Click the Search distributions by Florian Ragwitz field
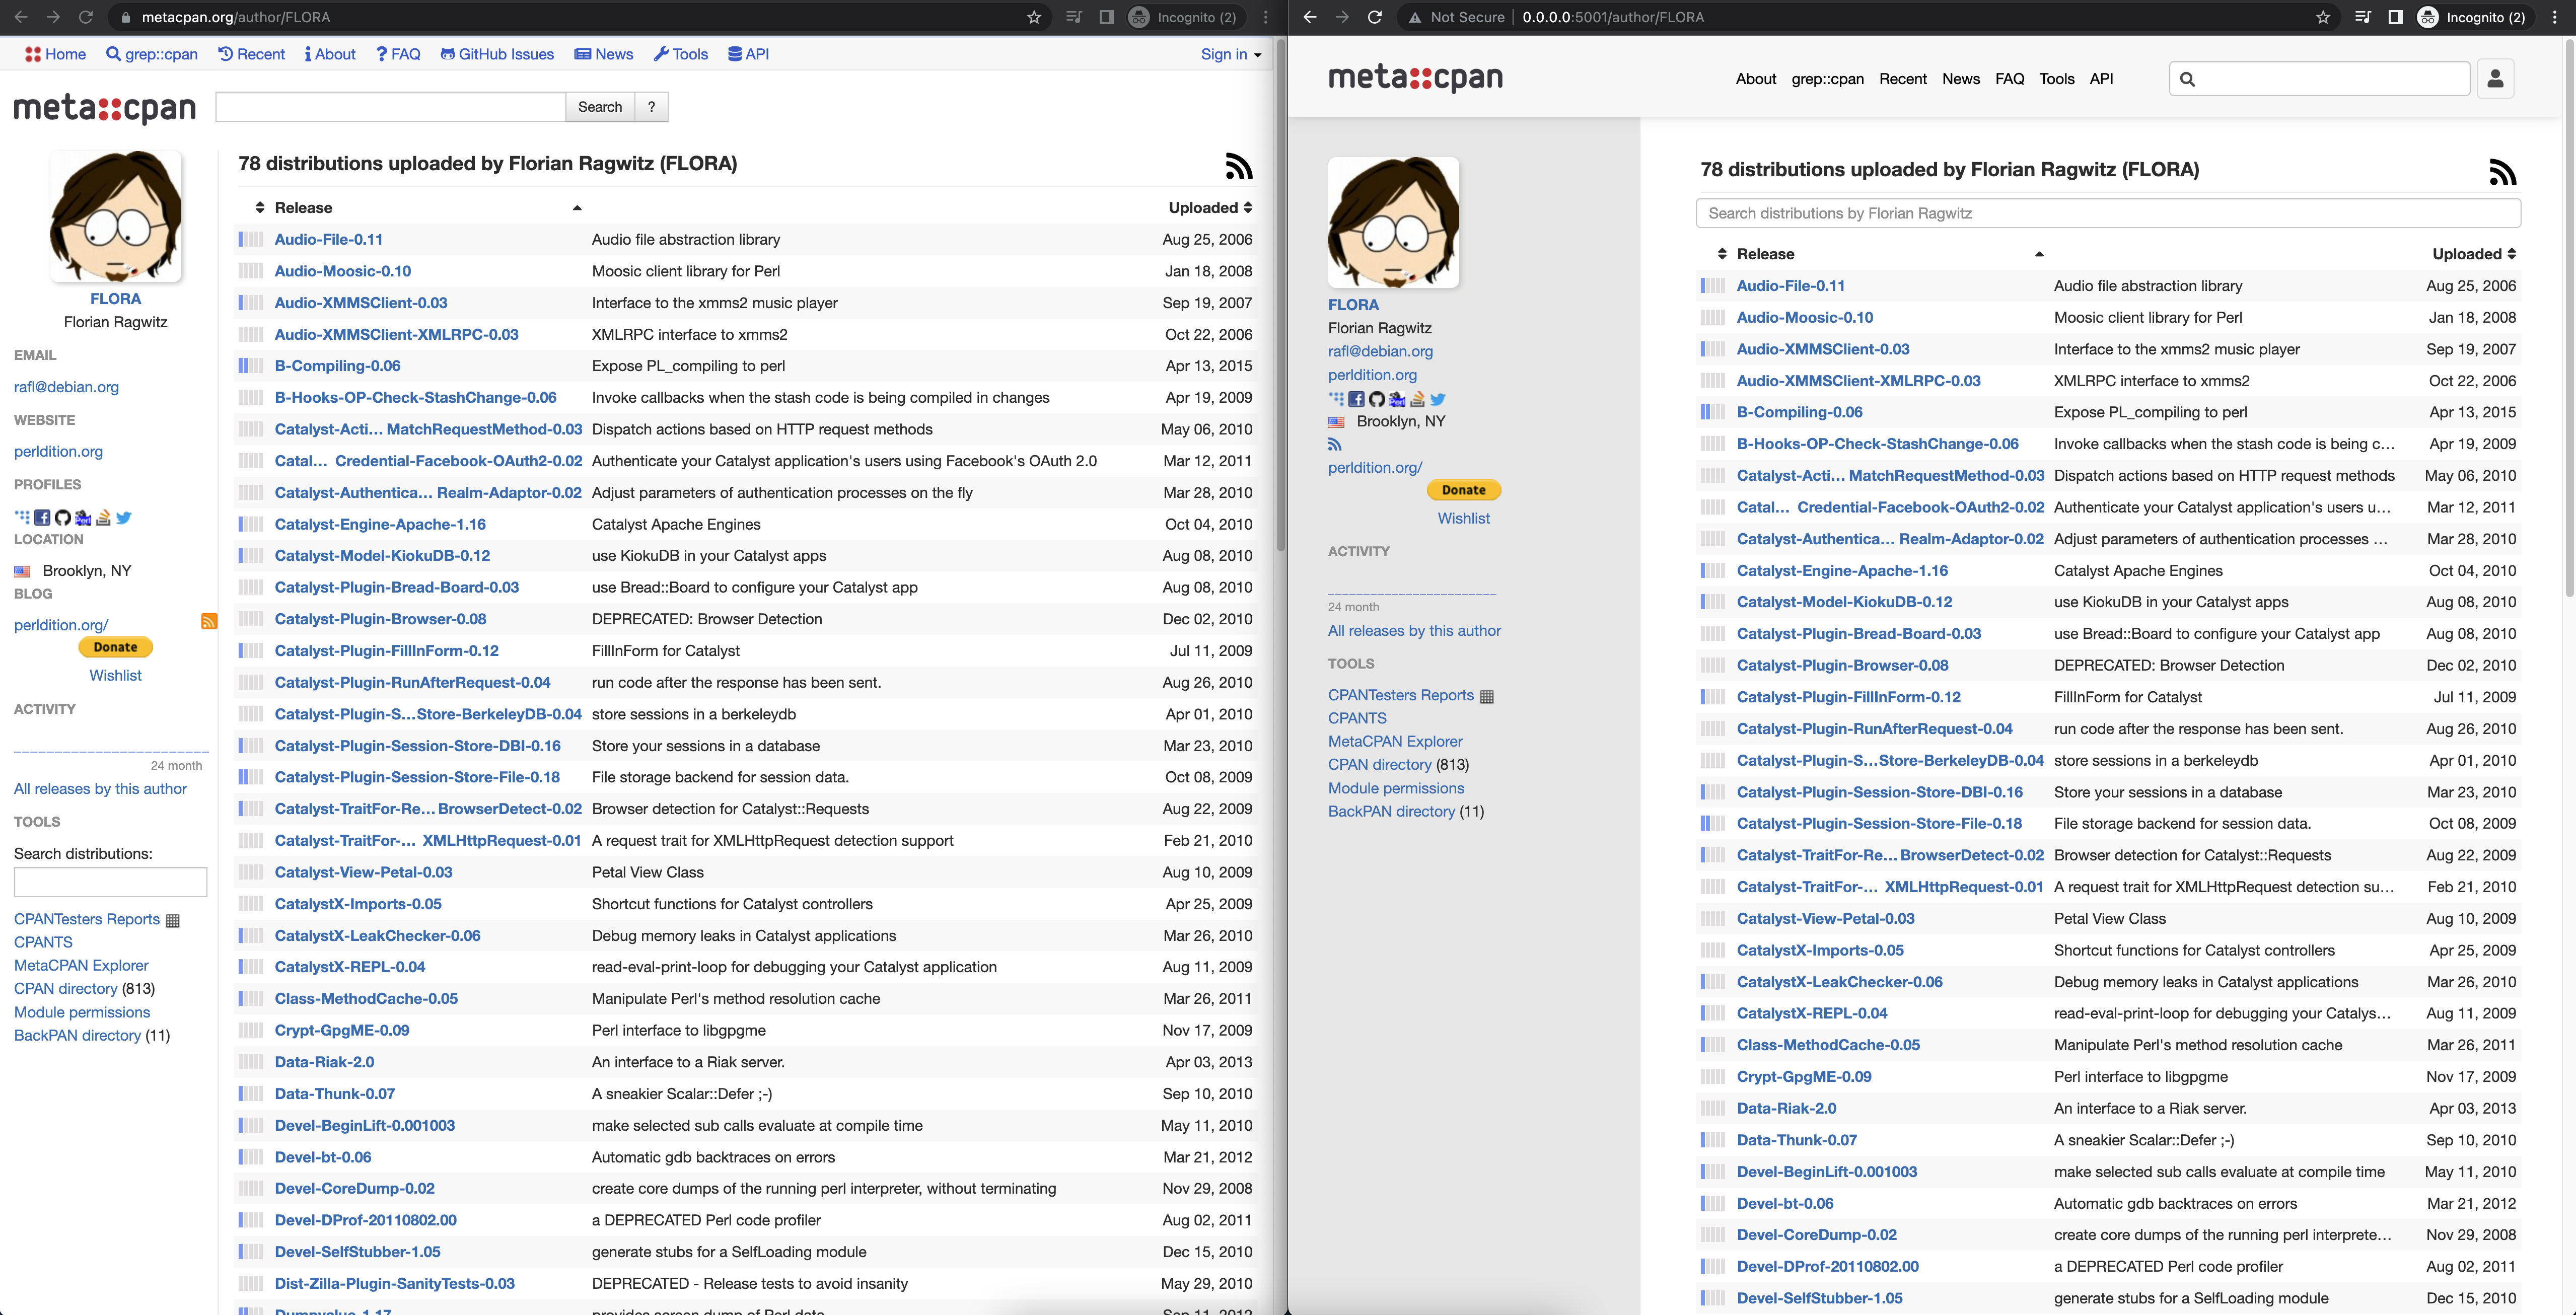Image resolution: width=2576 pixels, height=1315 pixels. 2108,213
